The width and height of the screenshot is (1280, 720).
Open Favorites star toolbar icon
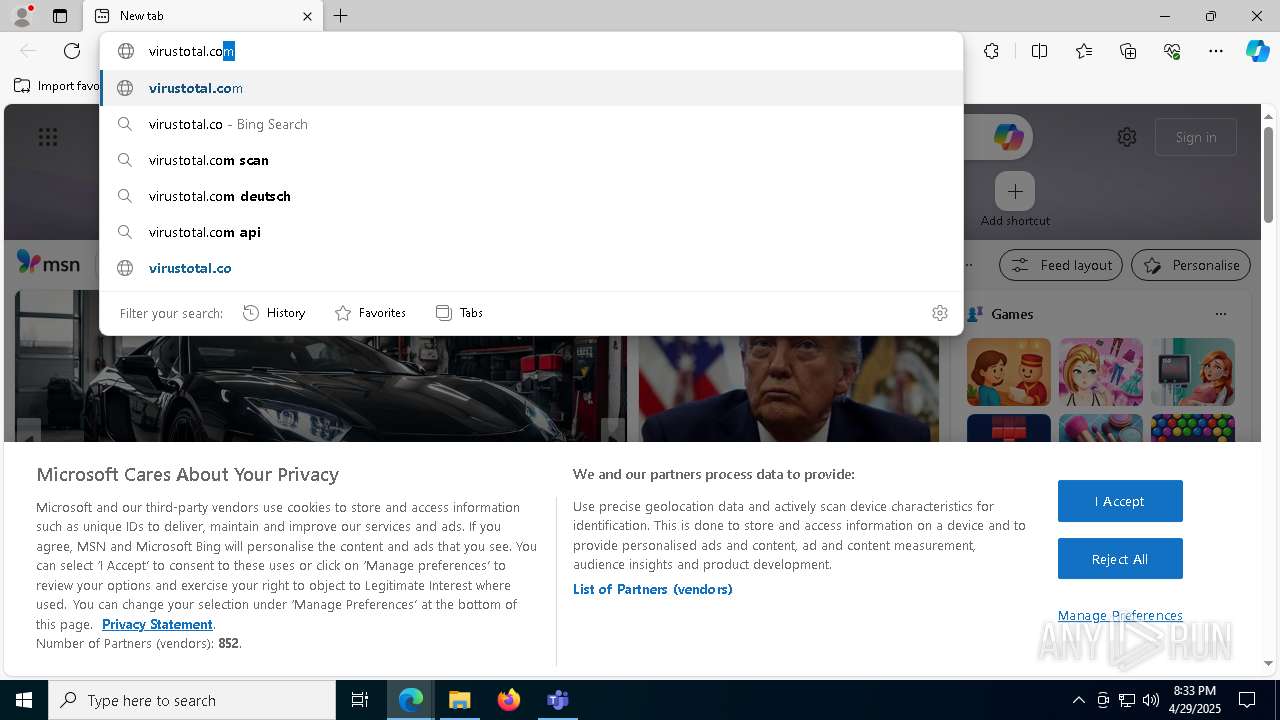pos(1084,51)
